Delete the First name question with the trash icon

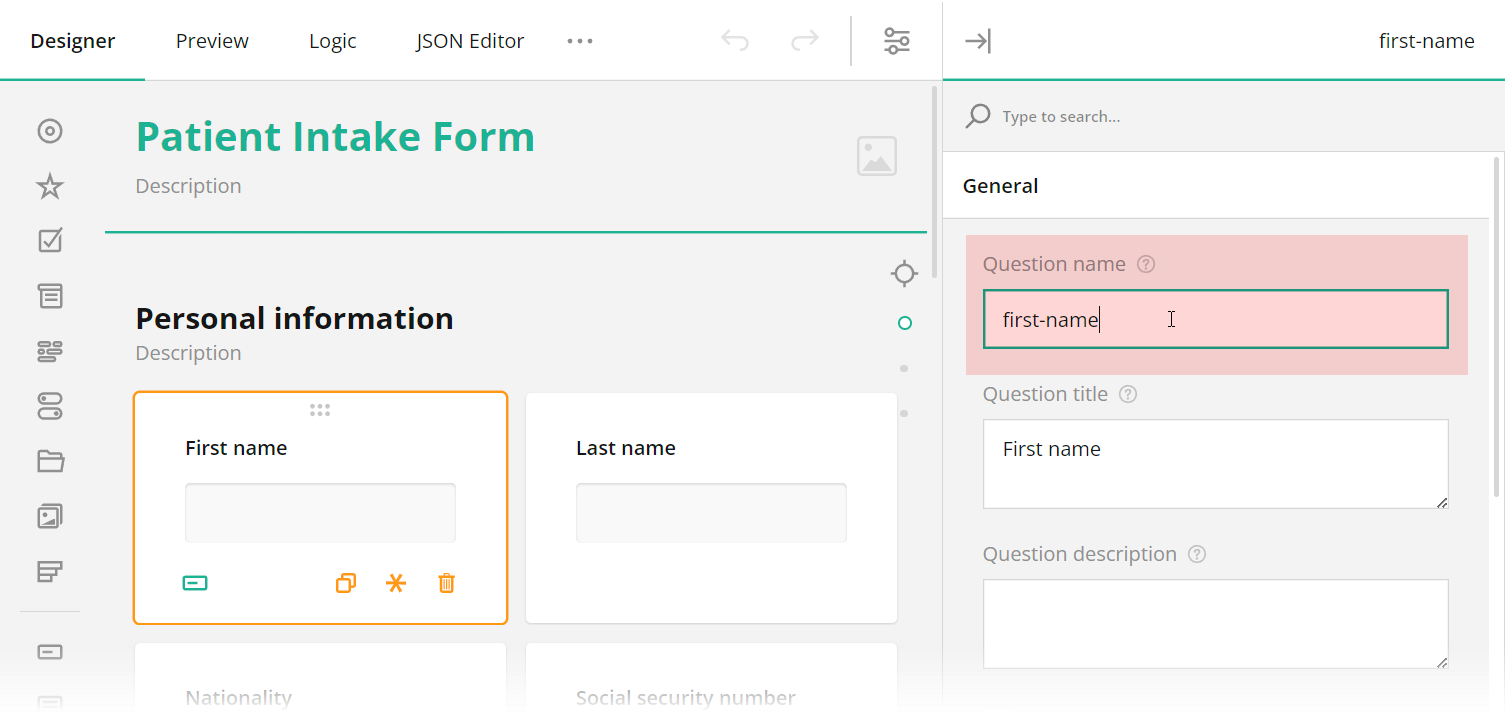pos(446,583)
